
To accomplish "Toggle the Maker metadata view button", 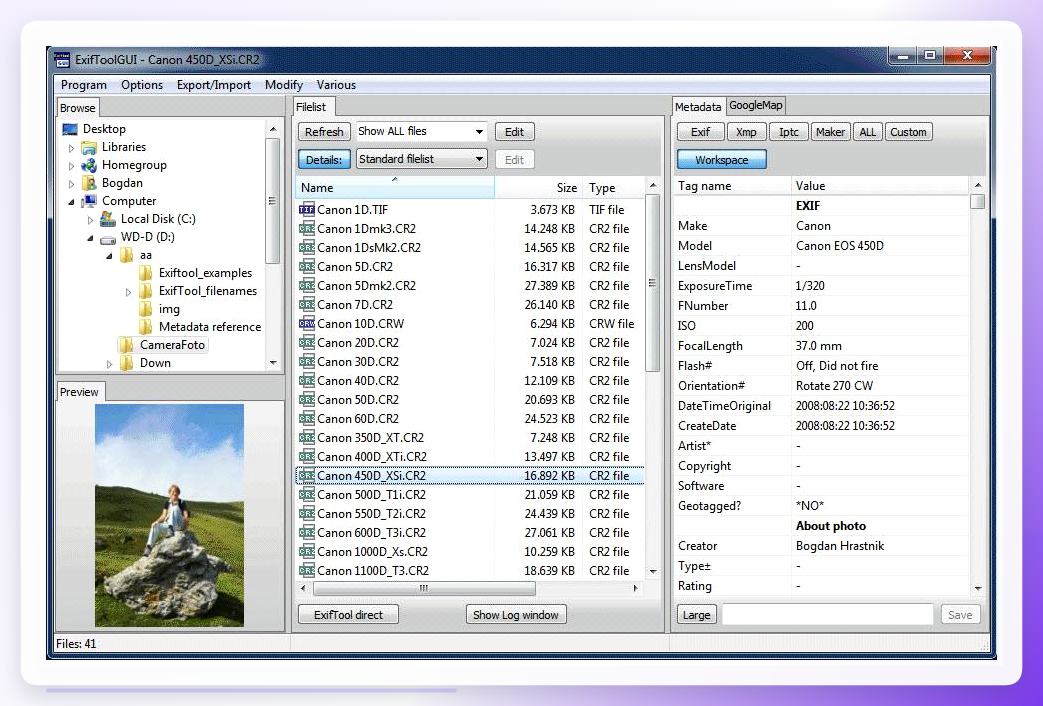I will (x=830, y=132).
